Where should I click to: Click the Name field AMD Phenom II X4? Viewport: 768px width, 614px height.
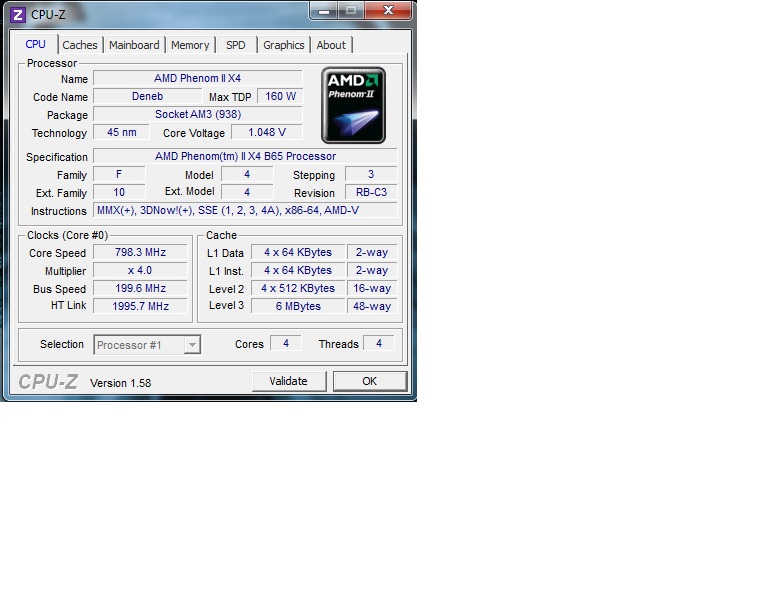click(198, 78)
